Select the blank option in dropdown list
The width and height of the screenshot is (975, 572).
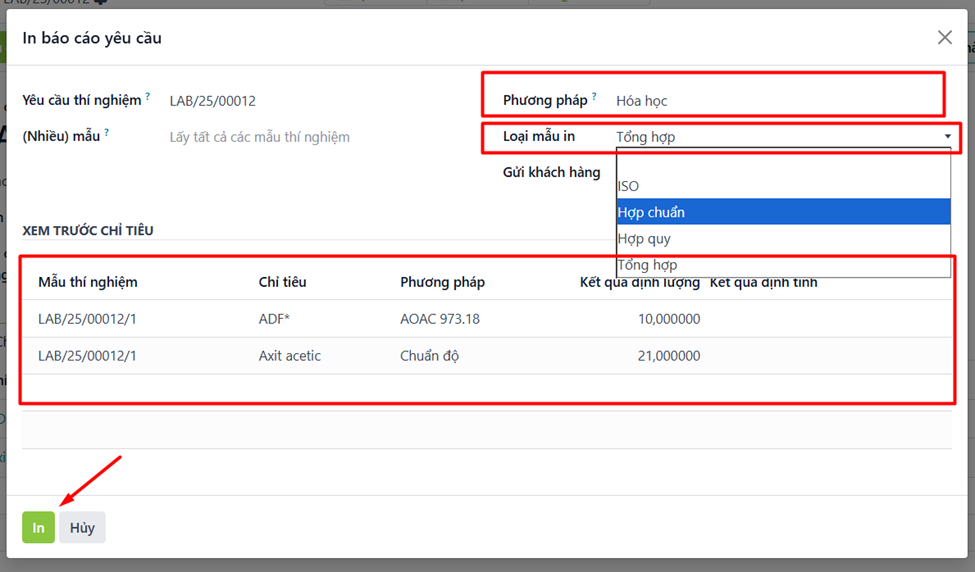[782, 161]
